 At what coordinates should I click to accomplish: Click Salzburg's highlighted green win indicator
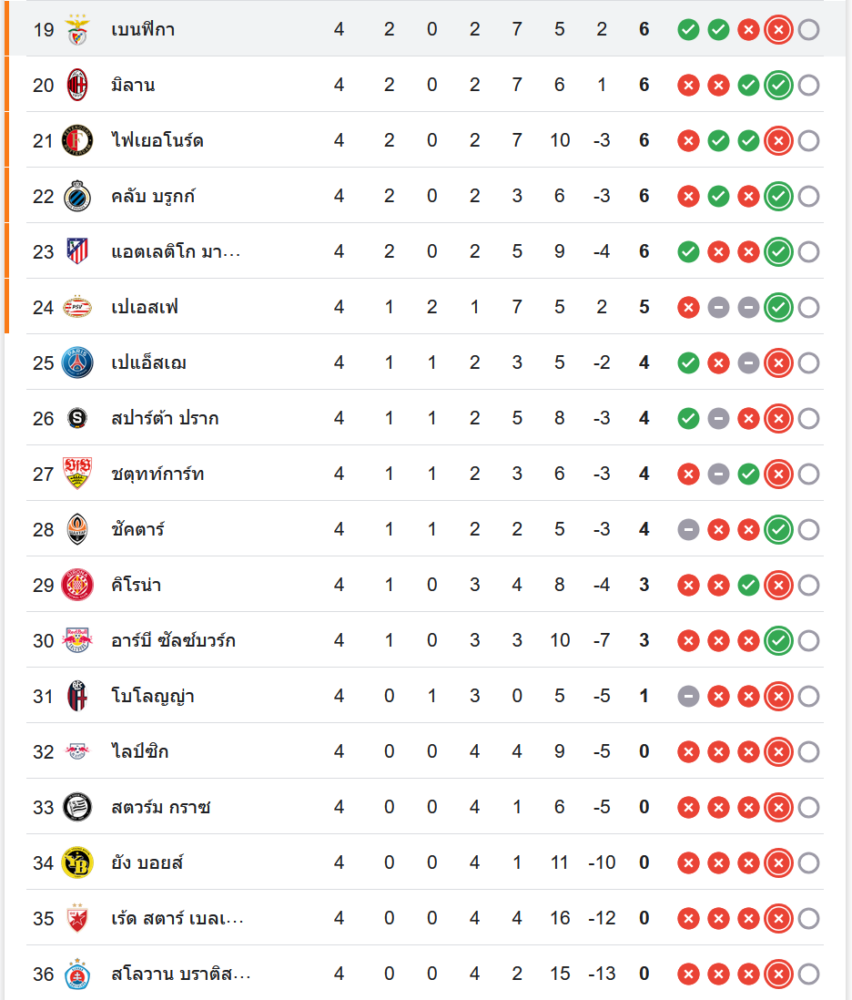(x=779, y=640)
